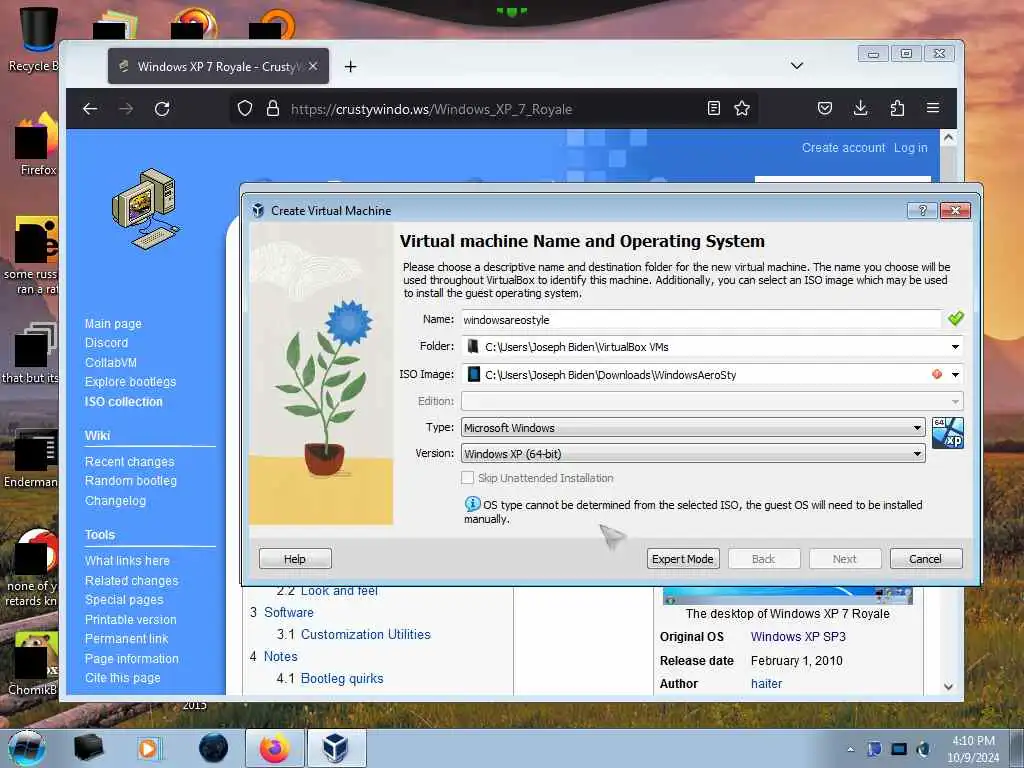Open a new Firefox tab
Screen dimensions: 1024x768
pos(351,67)
